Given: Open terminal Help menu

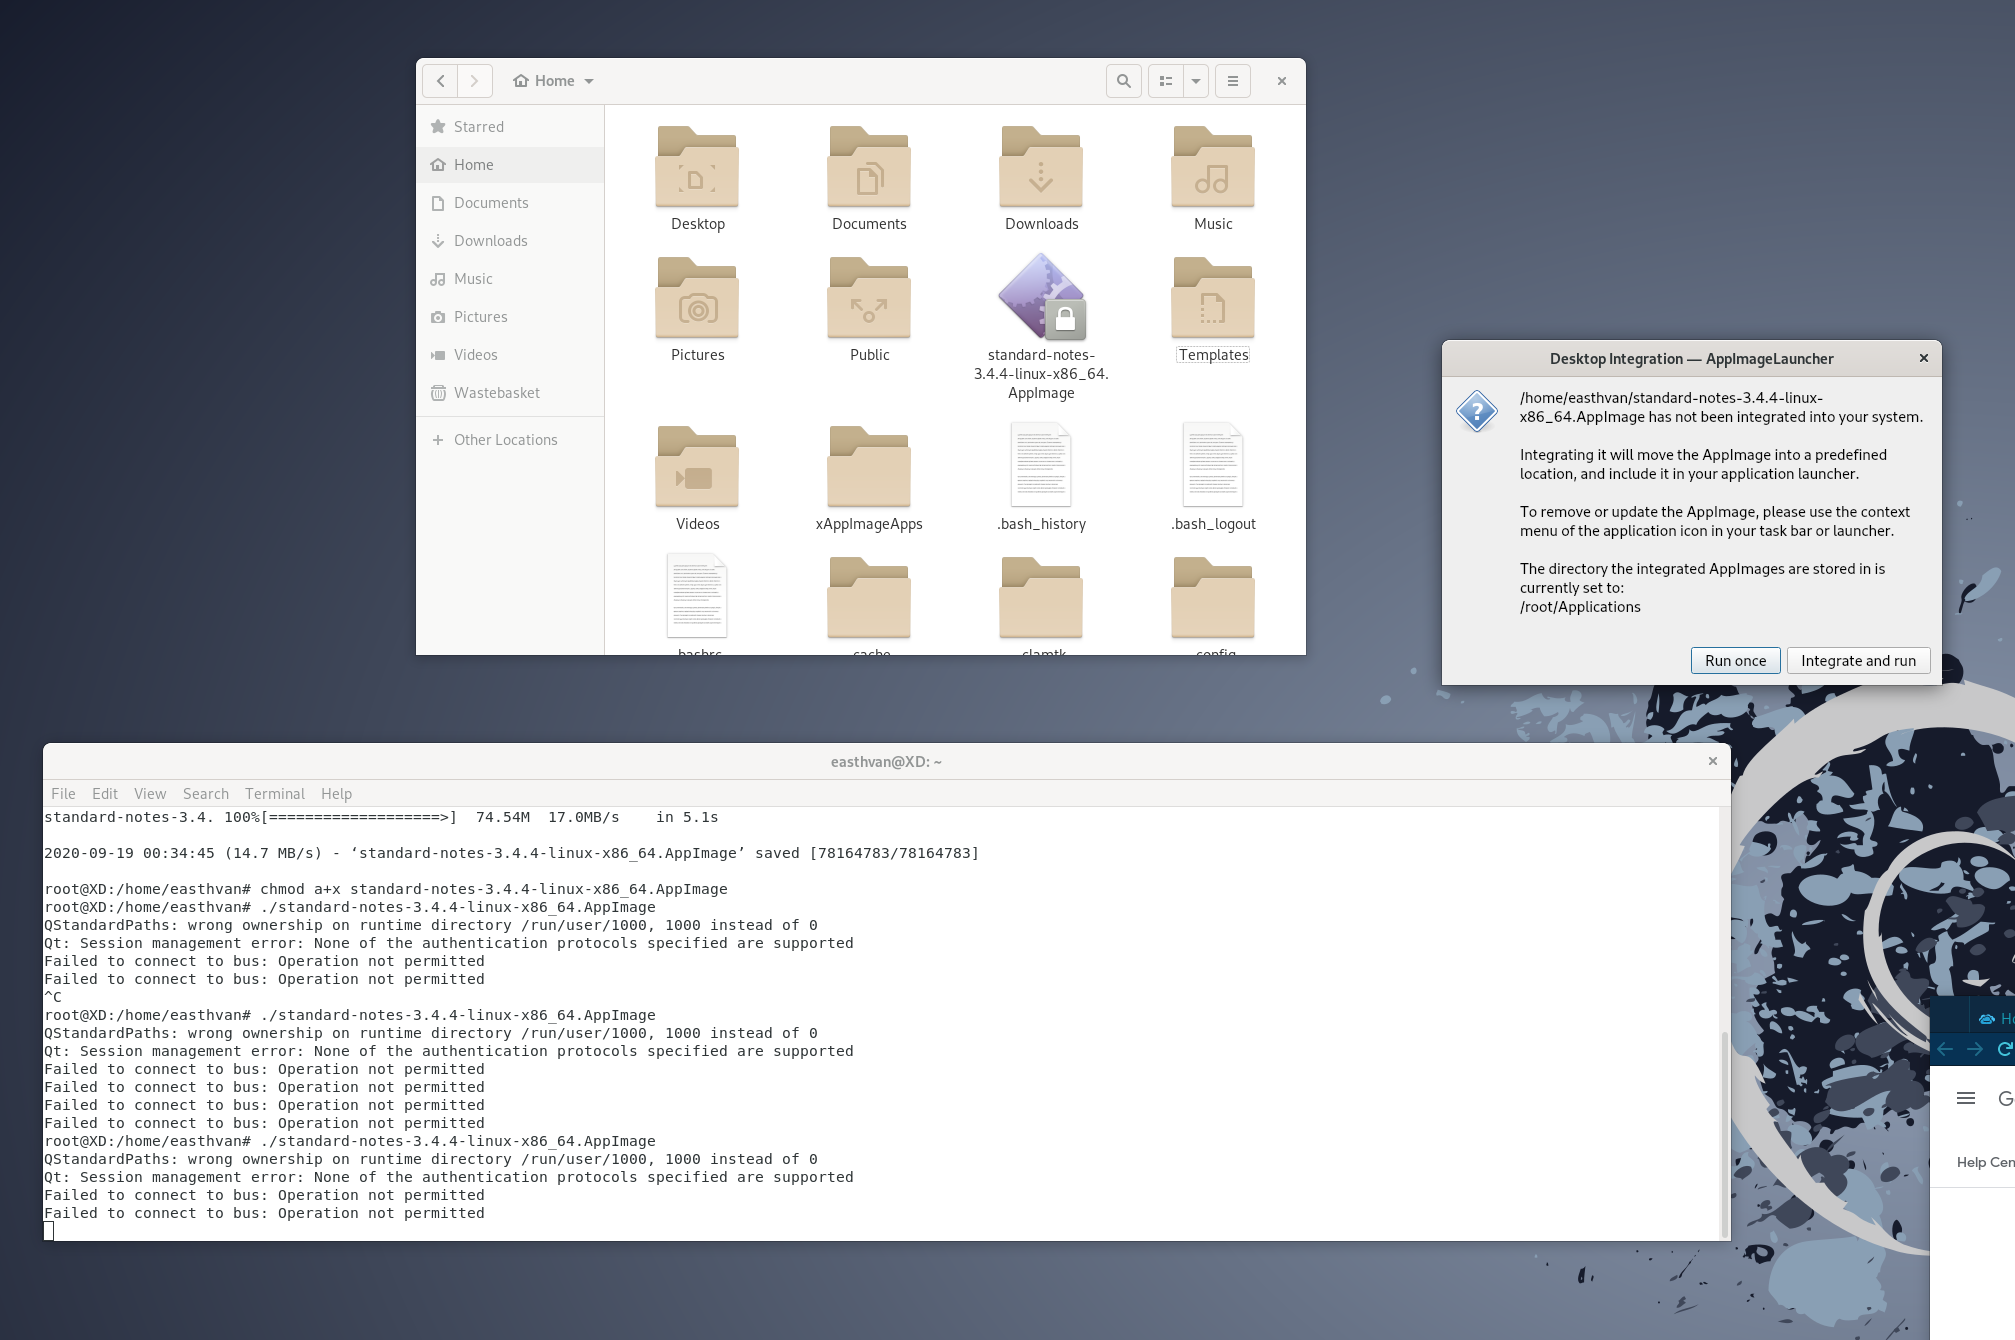Looking at the screenshot, I should [x=336, y=794].
